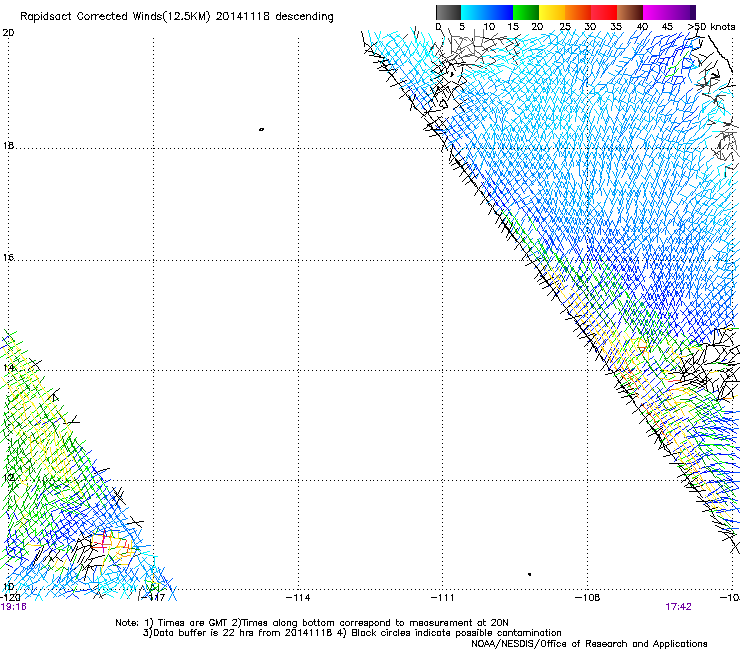Click legend tick label '35'
This screenshot has width=740, height=650.
[x=616, y=27]
